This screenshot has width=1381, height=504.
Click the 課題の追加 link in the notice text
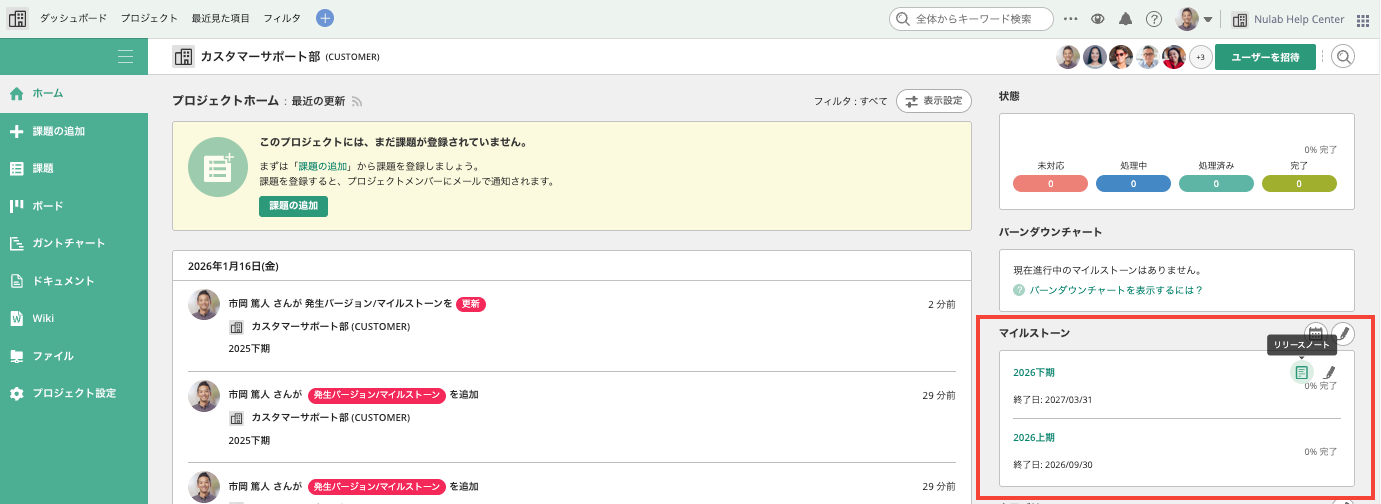coord(322,166)
